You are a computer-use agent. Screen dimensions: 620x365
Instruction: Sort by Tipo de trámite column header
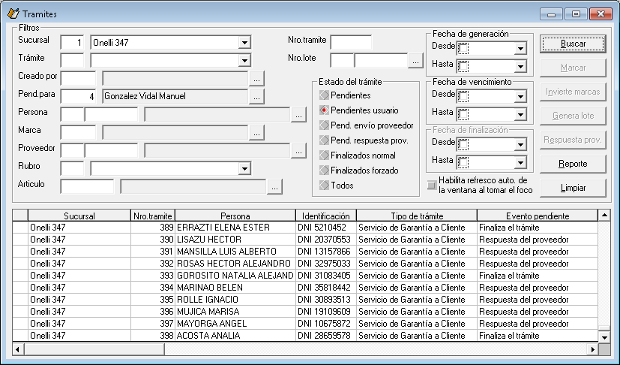click(x=417, y=216)
